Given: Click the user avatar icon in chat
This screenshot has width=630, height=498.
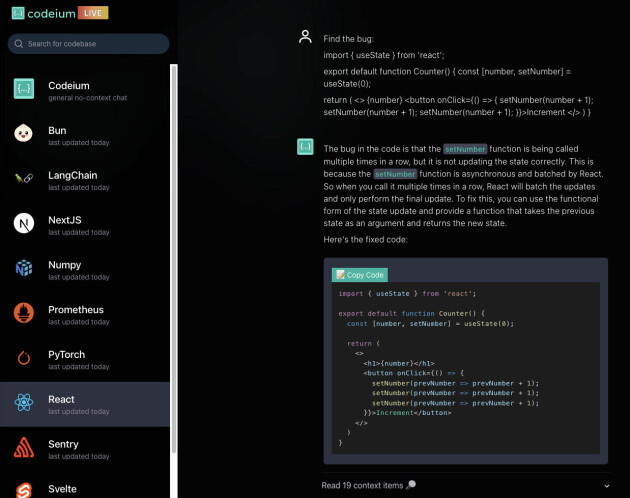Looking at the screenshot, I should (x=305, y=37).
